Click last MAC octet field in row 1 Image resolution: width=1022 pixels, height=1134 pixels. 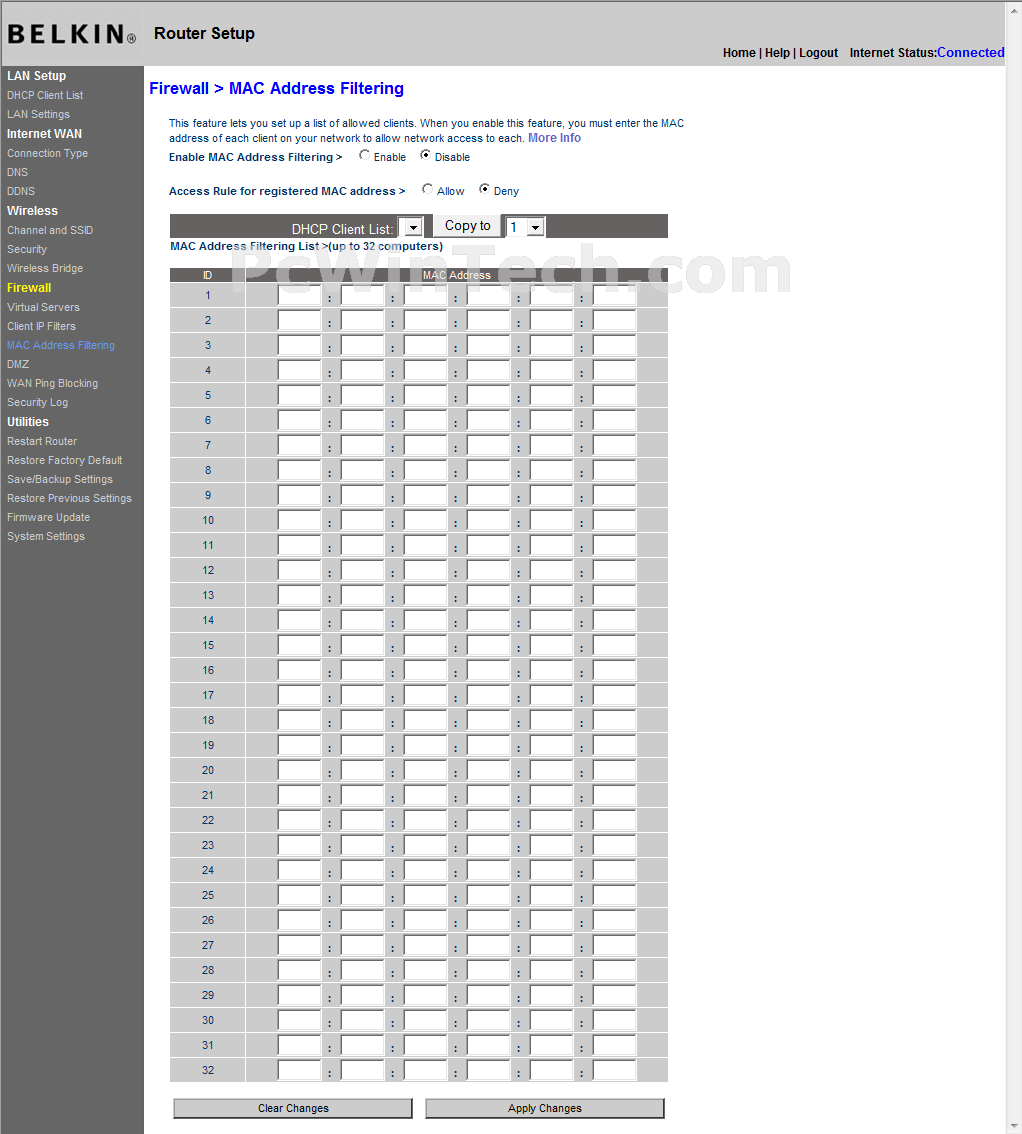615,296
